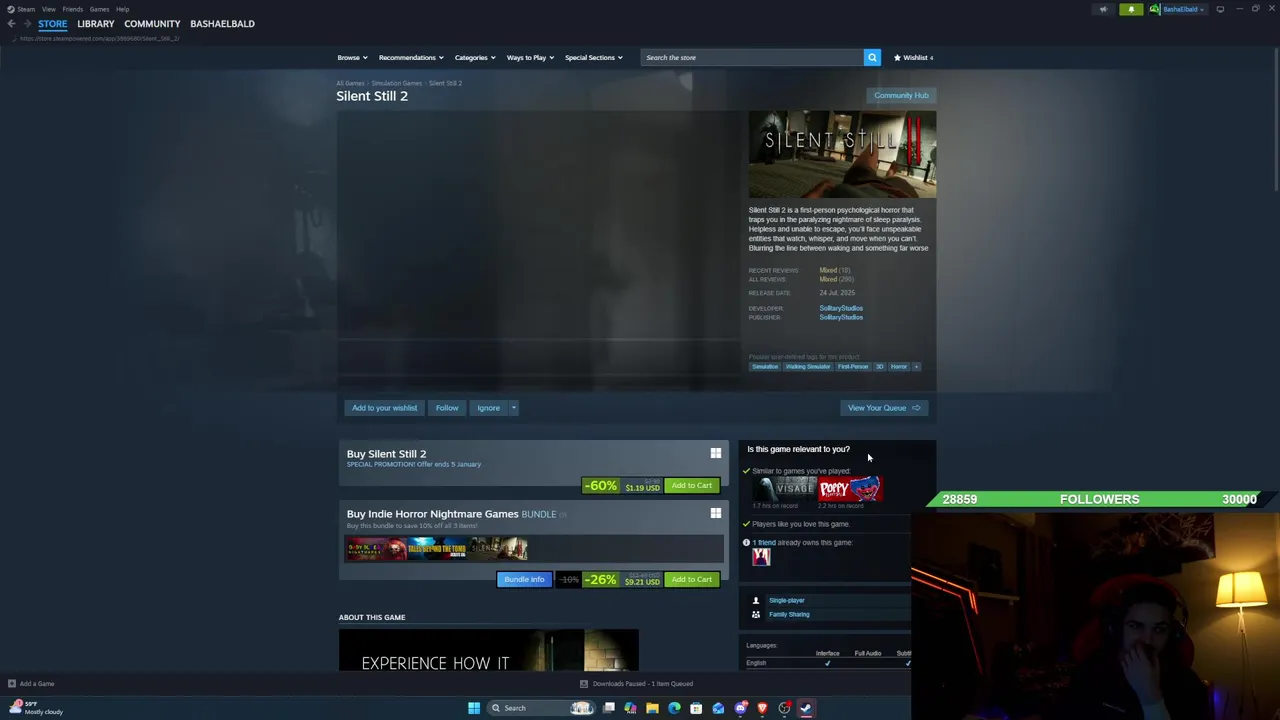Click the Steam page vertical scrollbar
The image size is (1280, 720).
[1275, 120]
